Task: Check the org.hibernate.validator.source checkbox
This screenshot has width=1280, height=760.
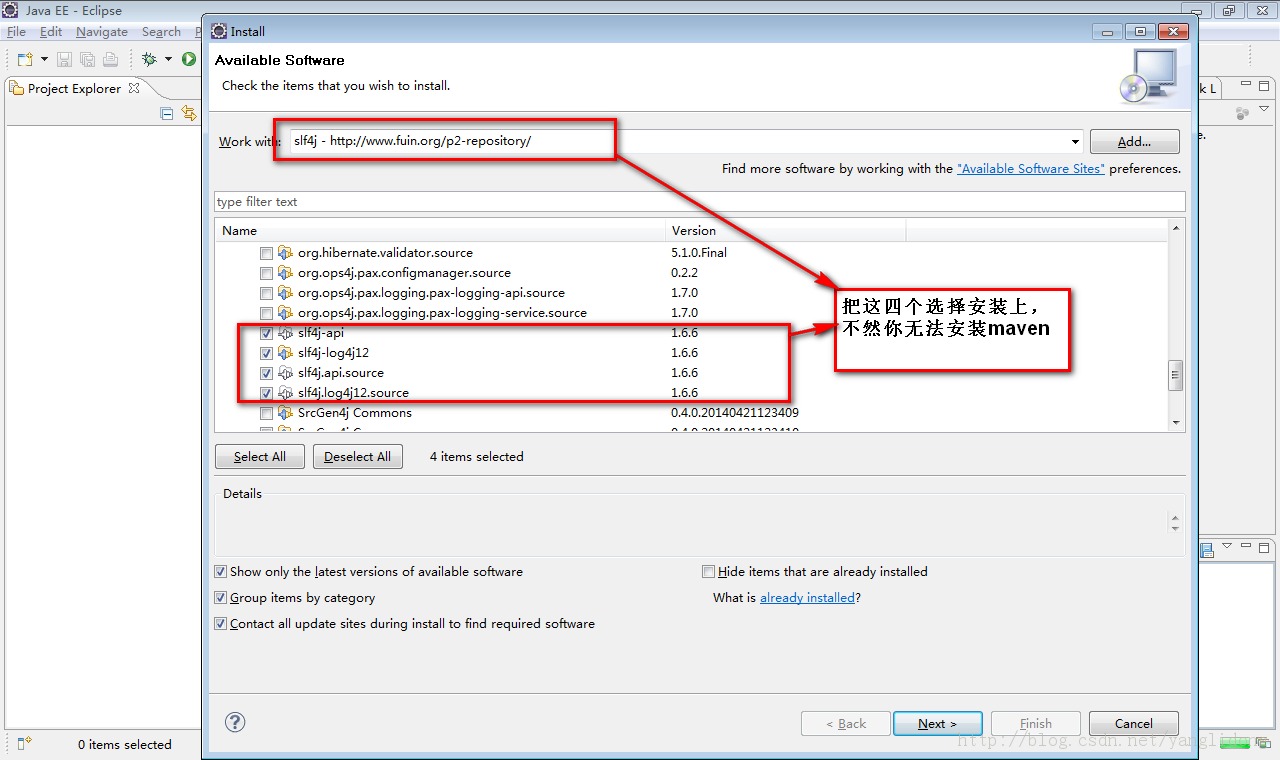Action: pos(266,253)
